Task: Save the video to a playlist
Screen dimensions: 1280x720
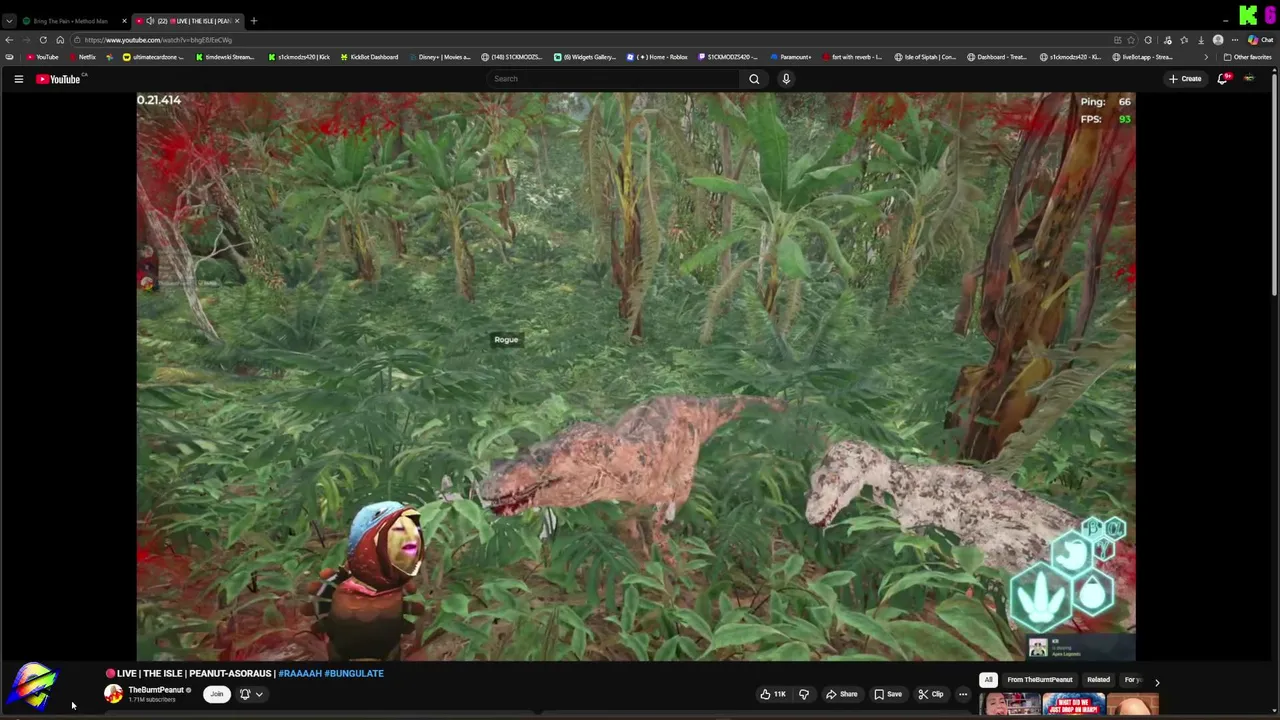Action: [887, 694]
